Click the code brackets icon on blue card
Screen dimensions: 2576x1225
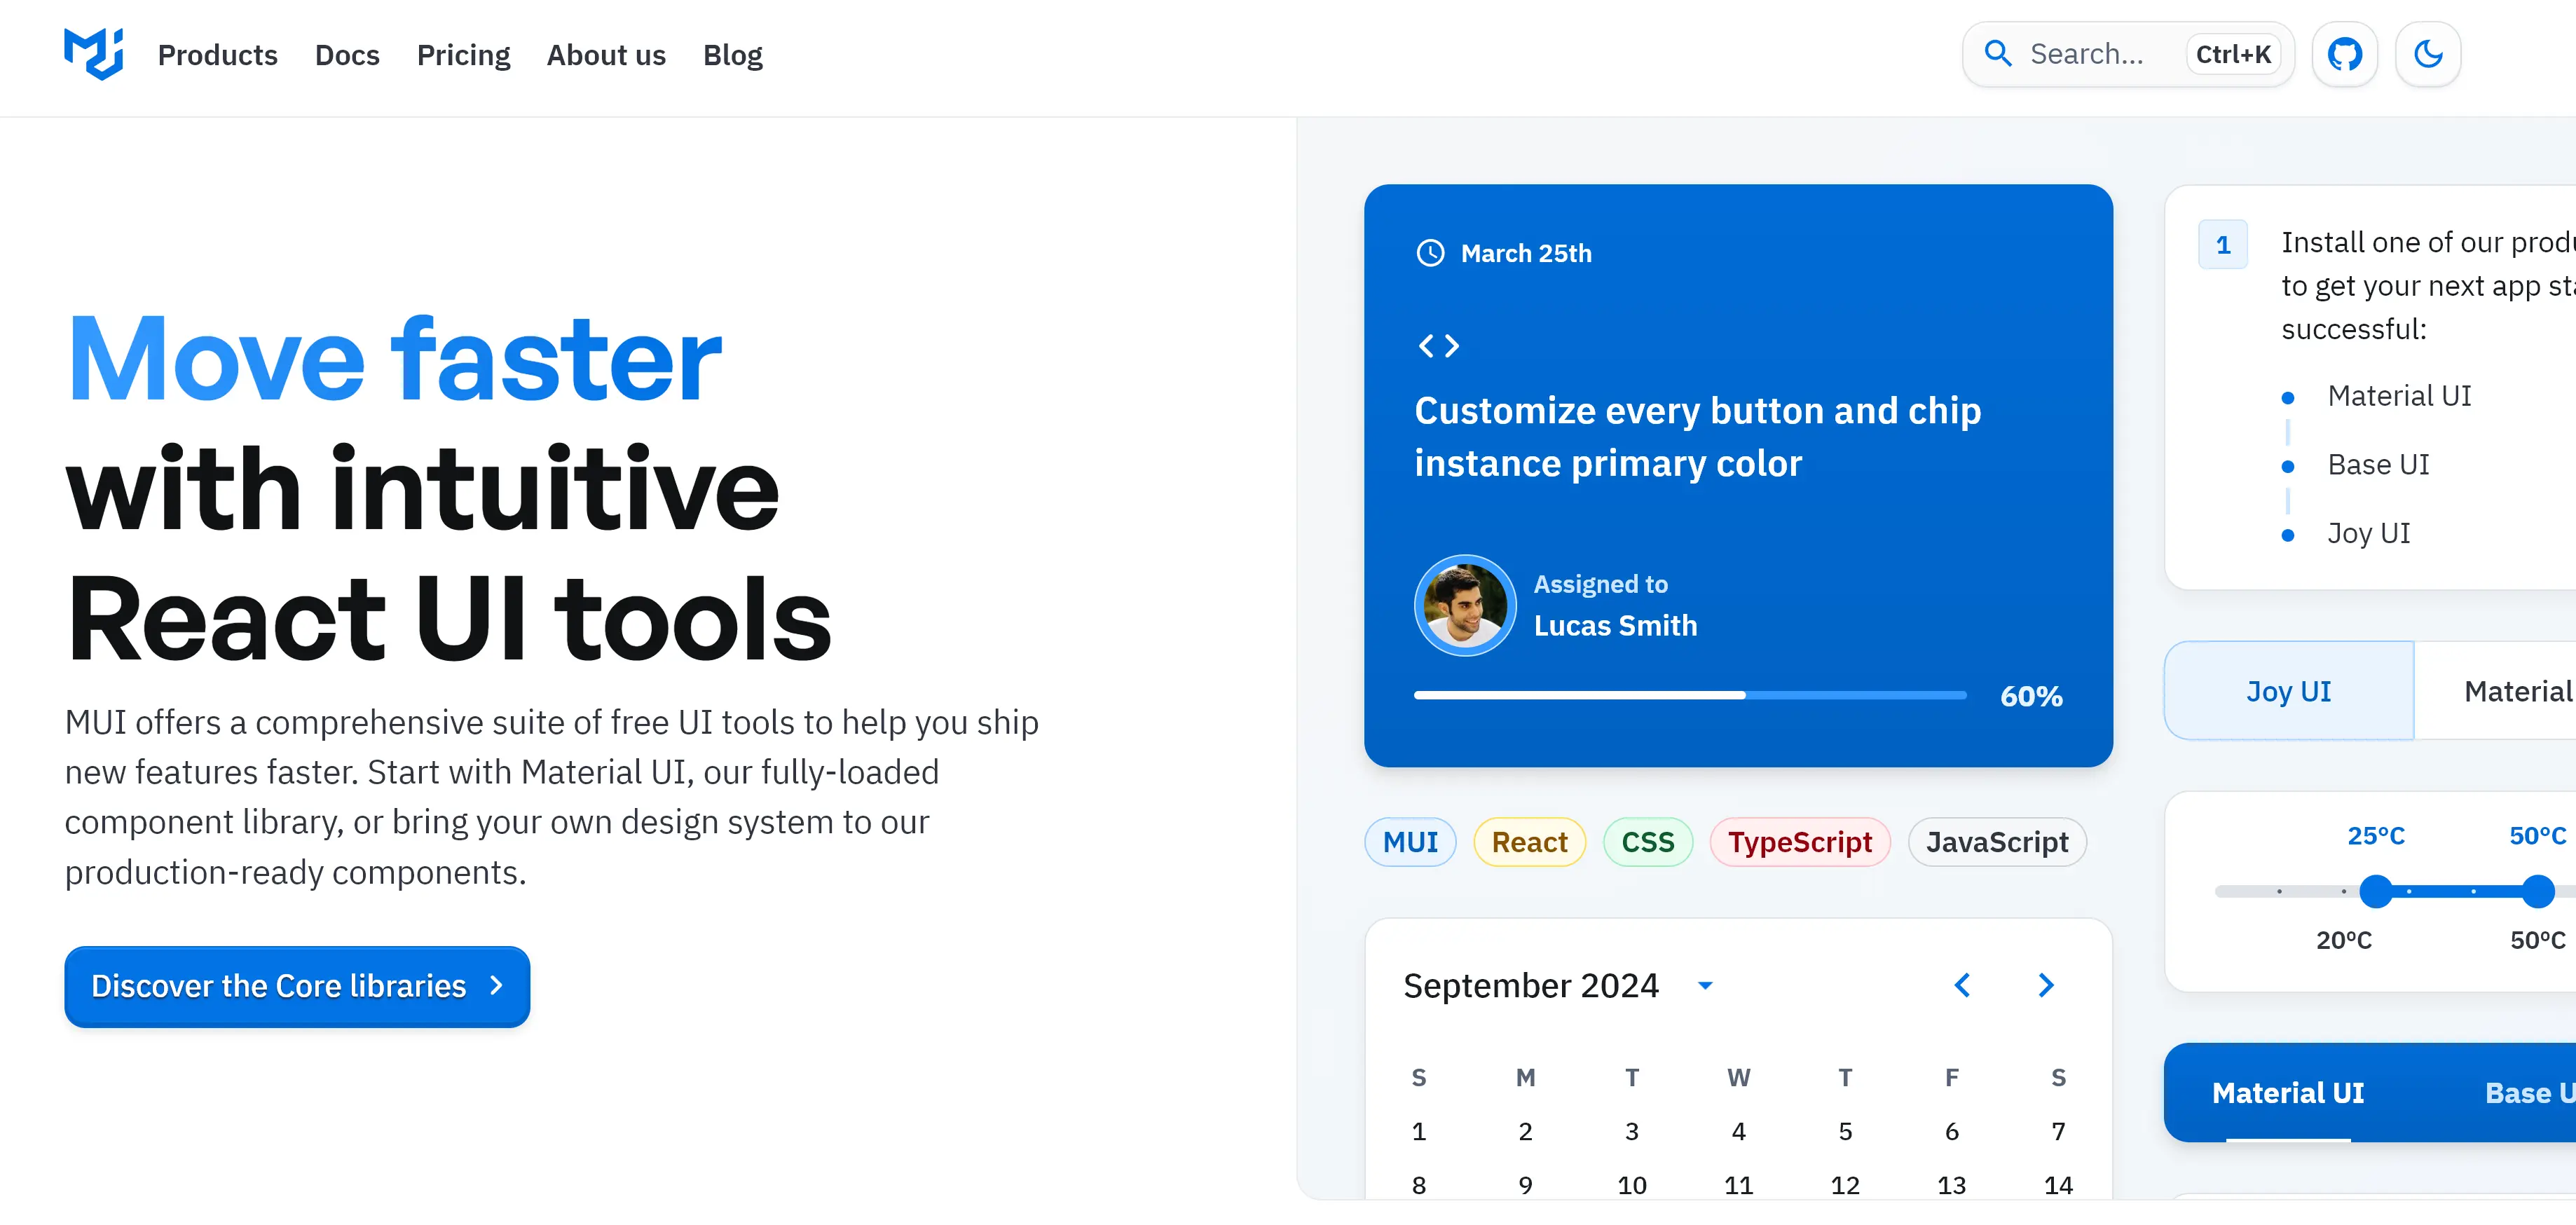click(x=1438, y=346)
